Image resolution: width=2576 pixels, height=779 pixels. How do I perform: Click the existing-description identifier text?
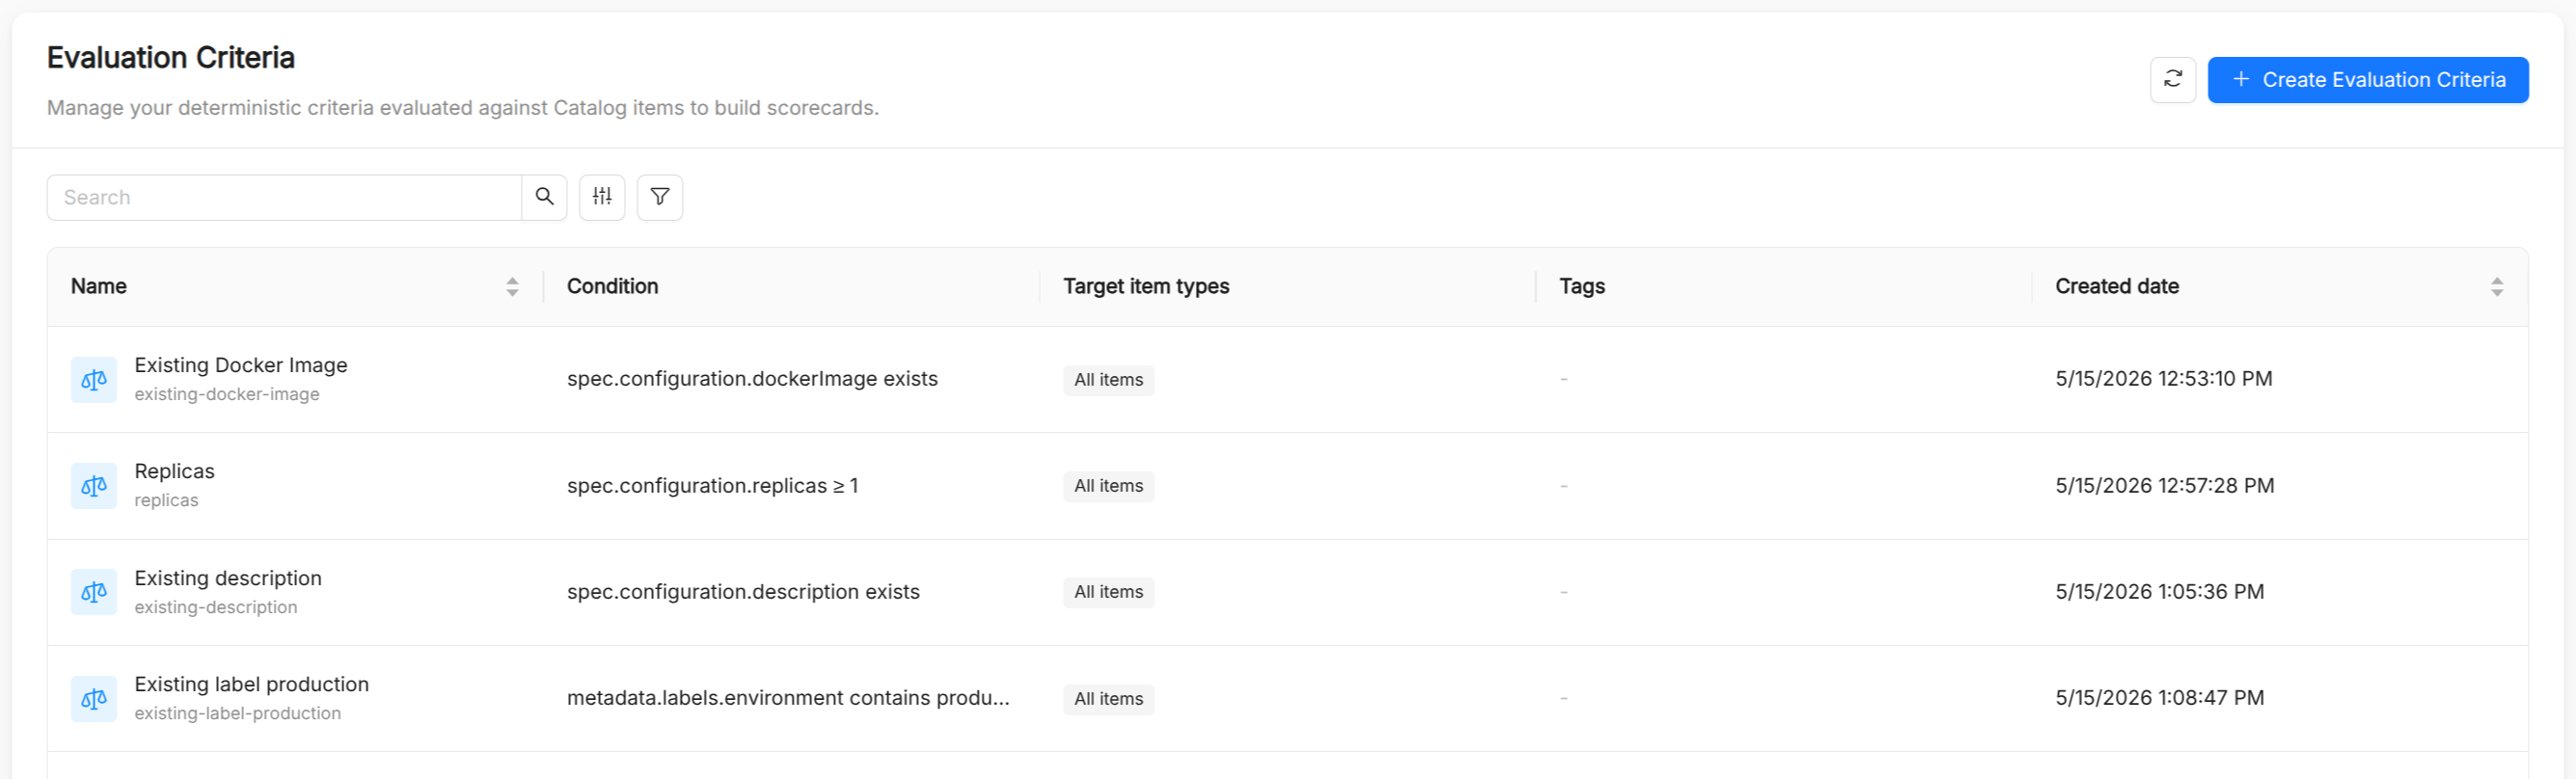(215, 607)
